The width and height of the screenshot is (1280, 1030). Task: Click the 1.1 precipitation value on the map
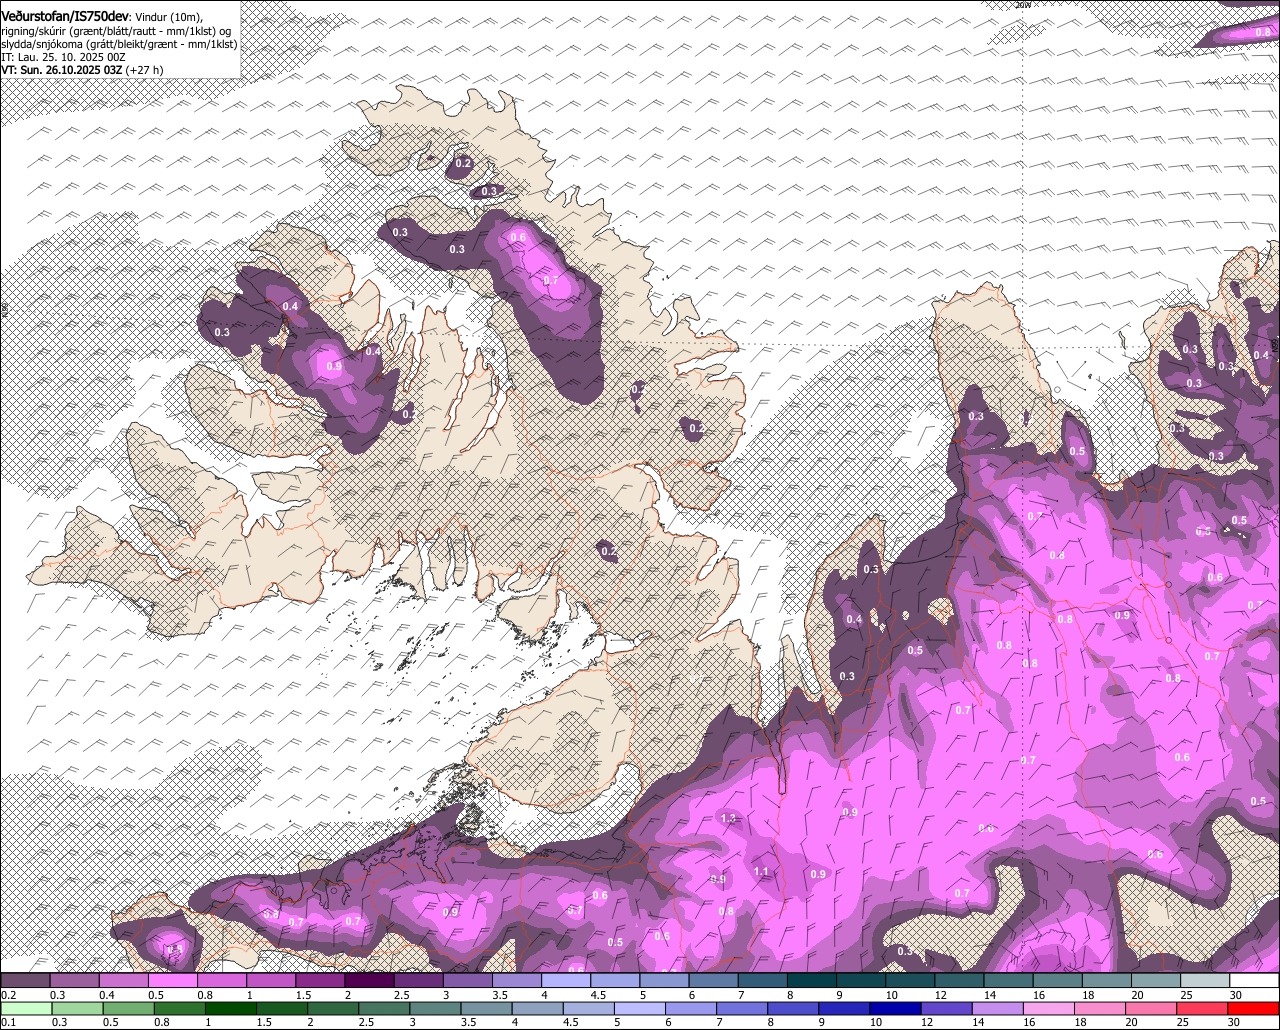click(761, 872)
